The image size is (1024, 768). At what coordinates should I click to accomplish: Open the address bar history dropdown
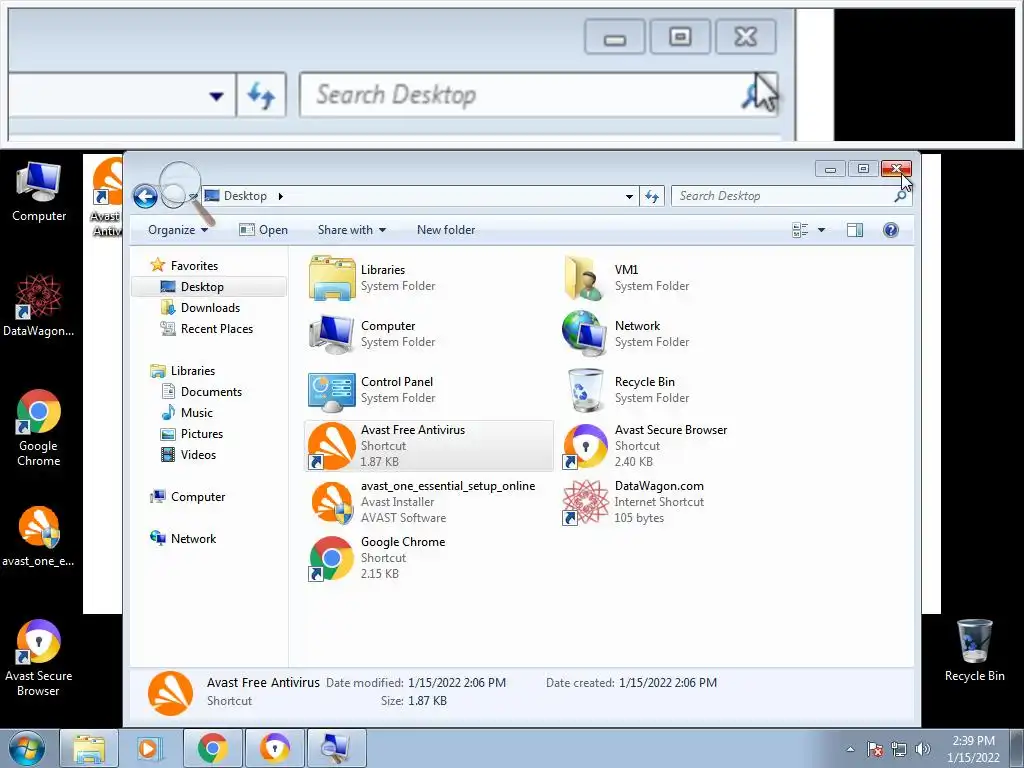tap(629, 196)
